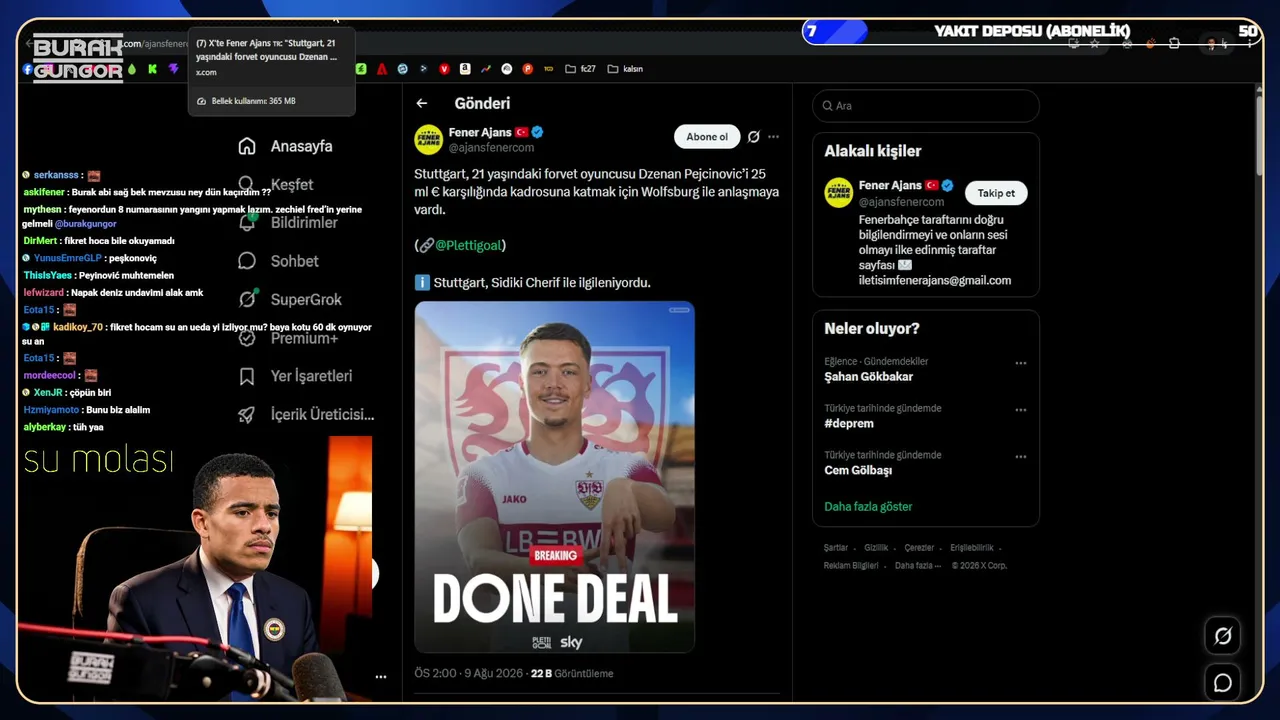Click the three dots under the webcam overlay
The image size is (1280, 720).
pos(381,677)
